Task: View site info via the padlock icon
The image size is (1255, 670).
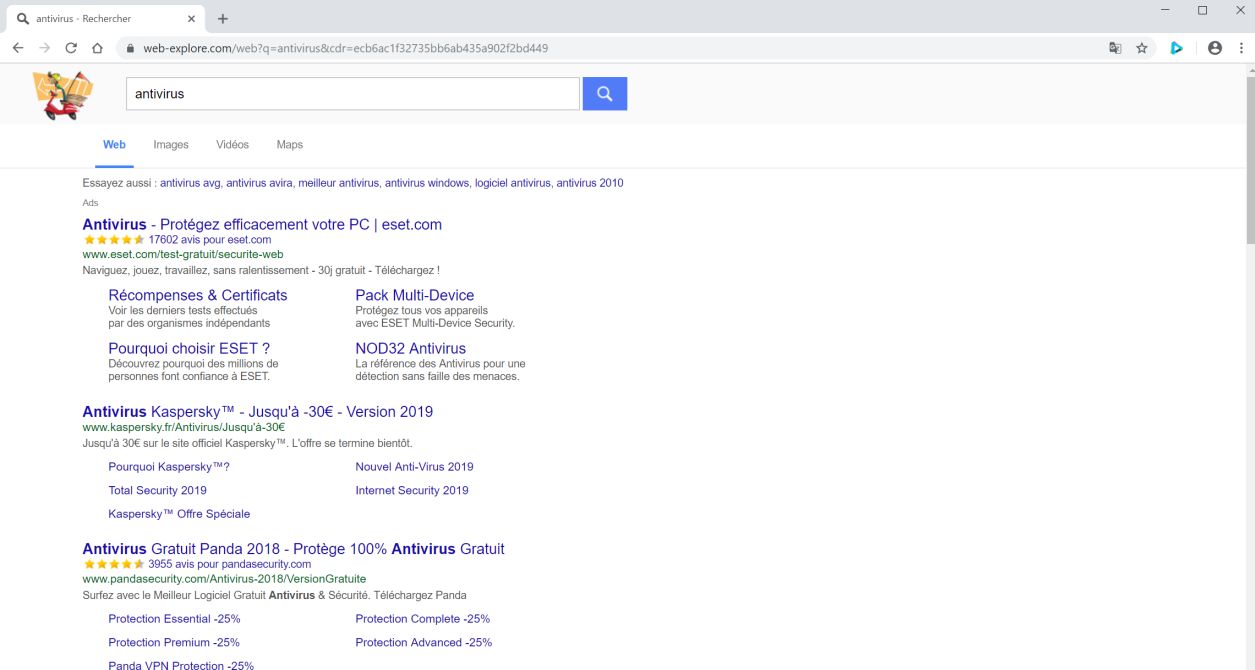Action: pyautogui.click(x=129, y=48)
